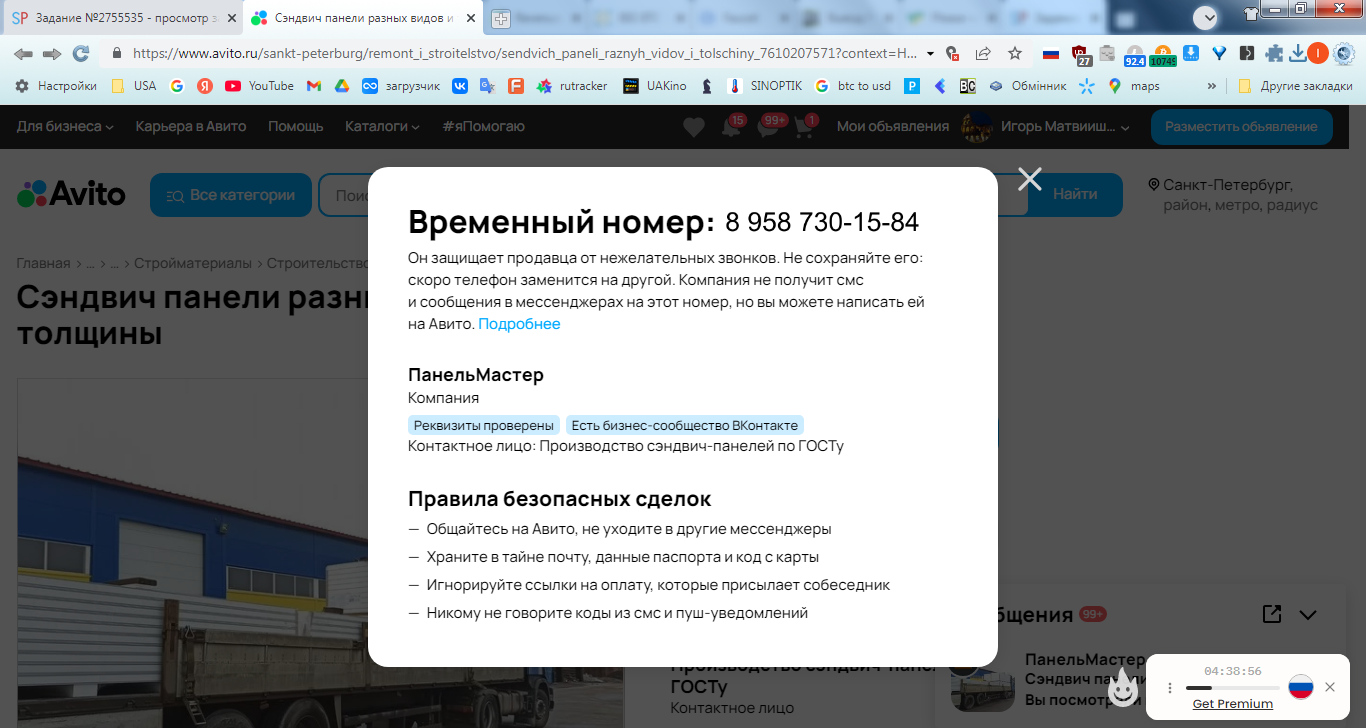Image resolution: width=1366 pixels, height=728 pixels.
Task: Open the btc to usd bookmark
Action: pos(852,86)
